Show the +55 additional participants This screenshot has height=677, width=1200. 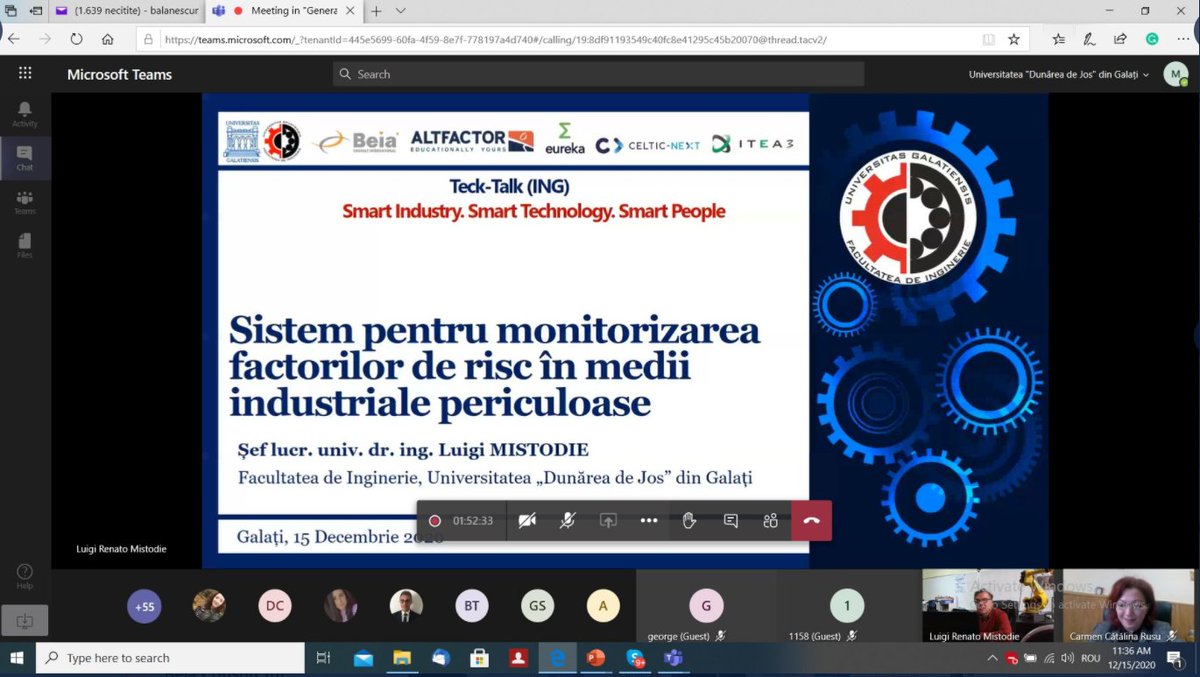145,606
